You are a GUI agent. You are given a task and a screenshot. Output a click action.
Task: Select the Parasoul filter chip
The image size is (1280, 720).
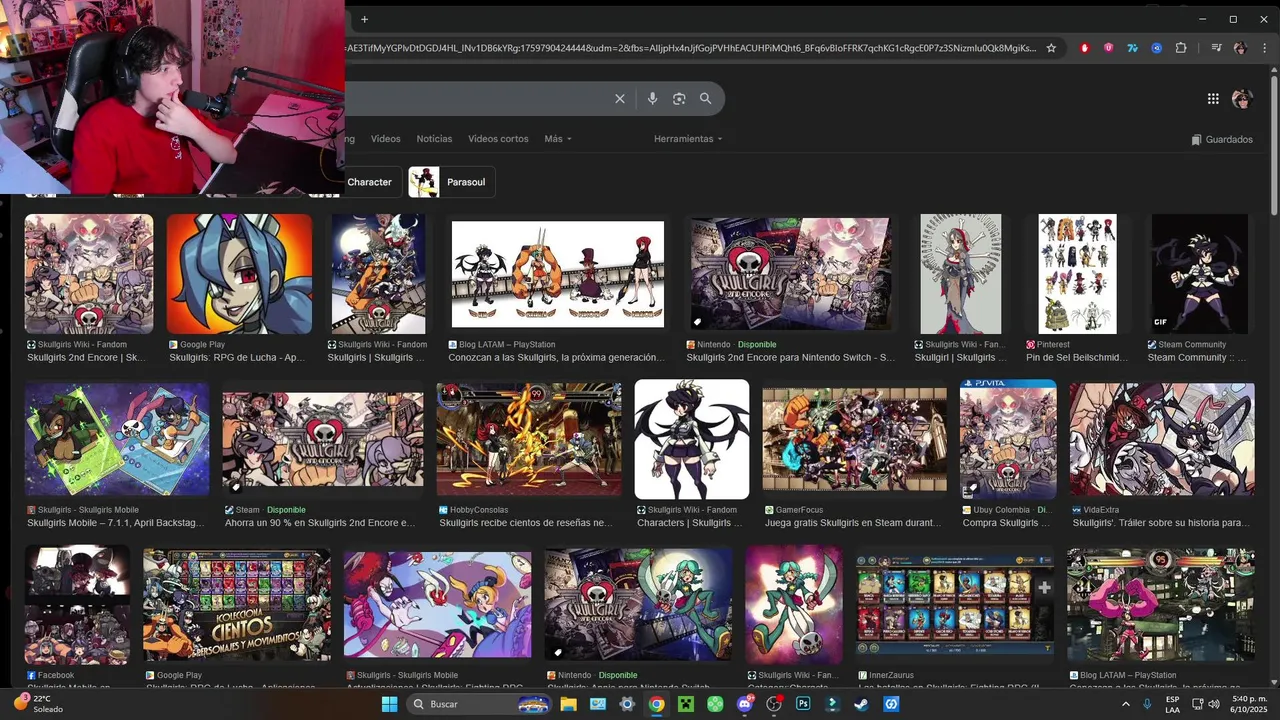pyautogui.click(x=452, y=182)
